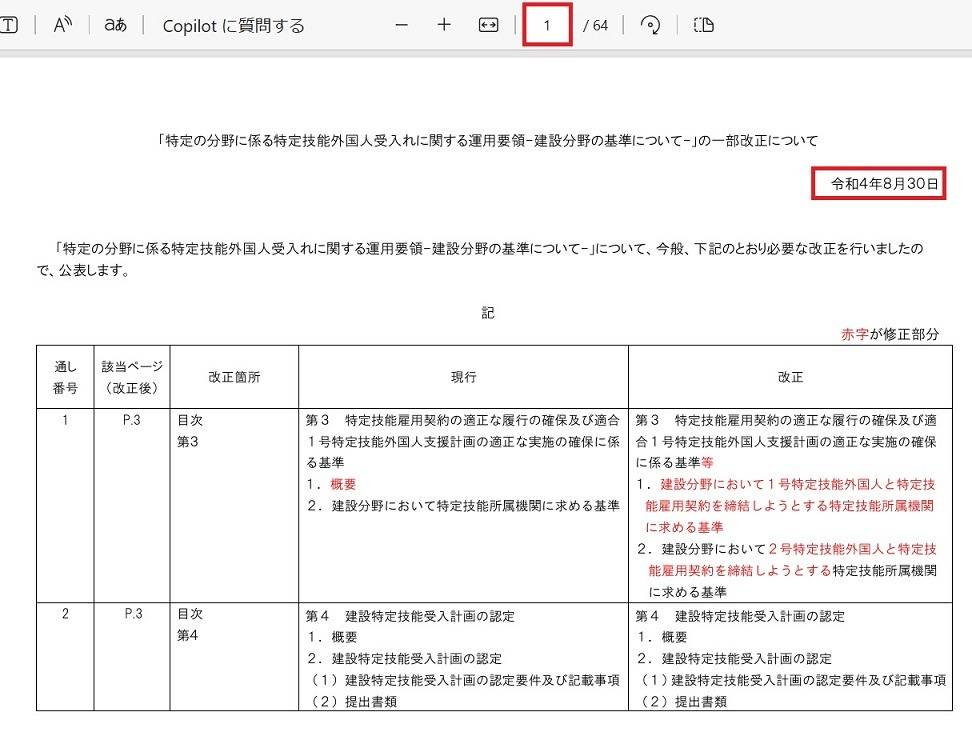Click the date 令和4年8月30日
This screenshot has height=744, width=972.
(x=879, y=184)
